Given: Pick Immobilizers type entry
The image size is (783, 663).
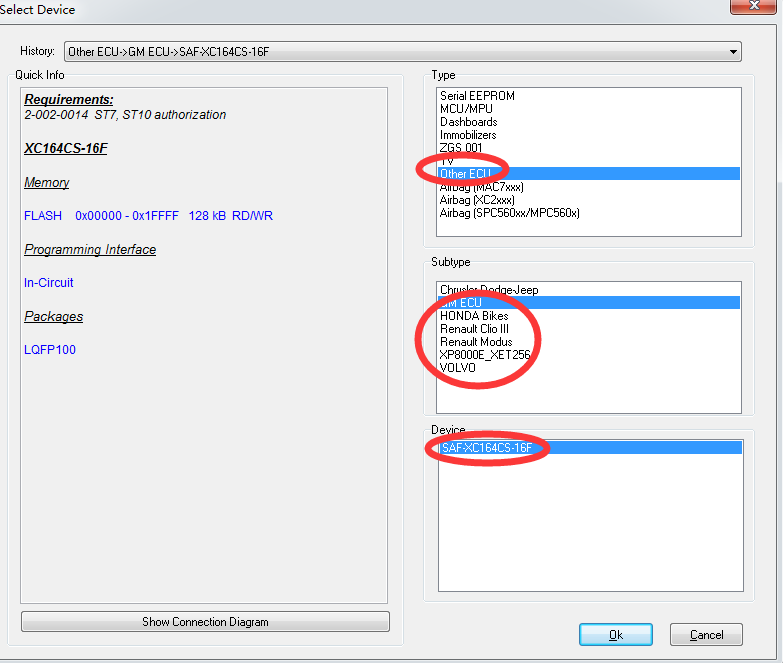Looking at the screenshot, I should [468, 135].
